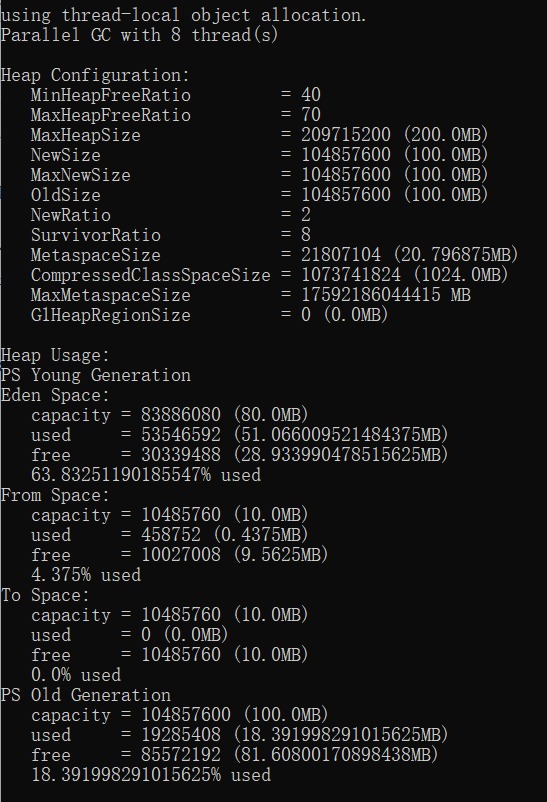Viewport: 547px width, 802px height.
Task: Click the SurvivorRatio label
Action: [96, 235]
